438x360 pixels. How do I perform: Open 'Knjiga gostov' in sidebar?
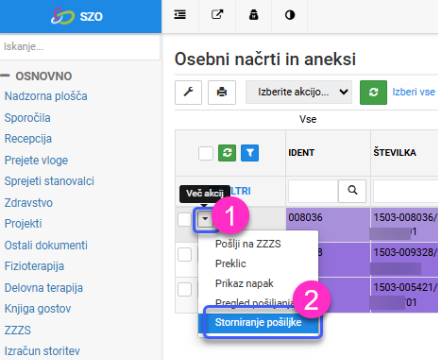[x=38, y=309]
